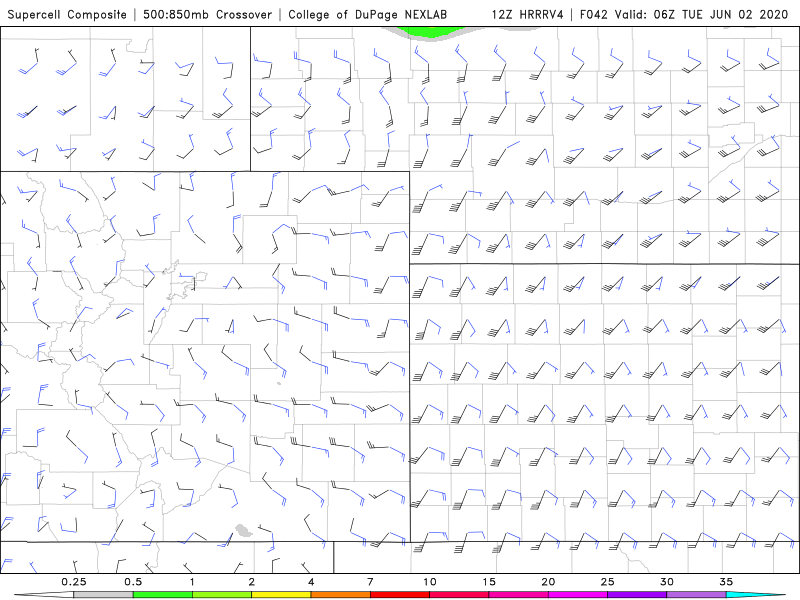This screenshot has width=800, height=600.
Task: Click the orange 4-7 color bar segment
Action: (340, 595)
